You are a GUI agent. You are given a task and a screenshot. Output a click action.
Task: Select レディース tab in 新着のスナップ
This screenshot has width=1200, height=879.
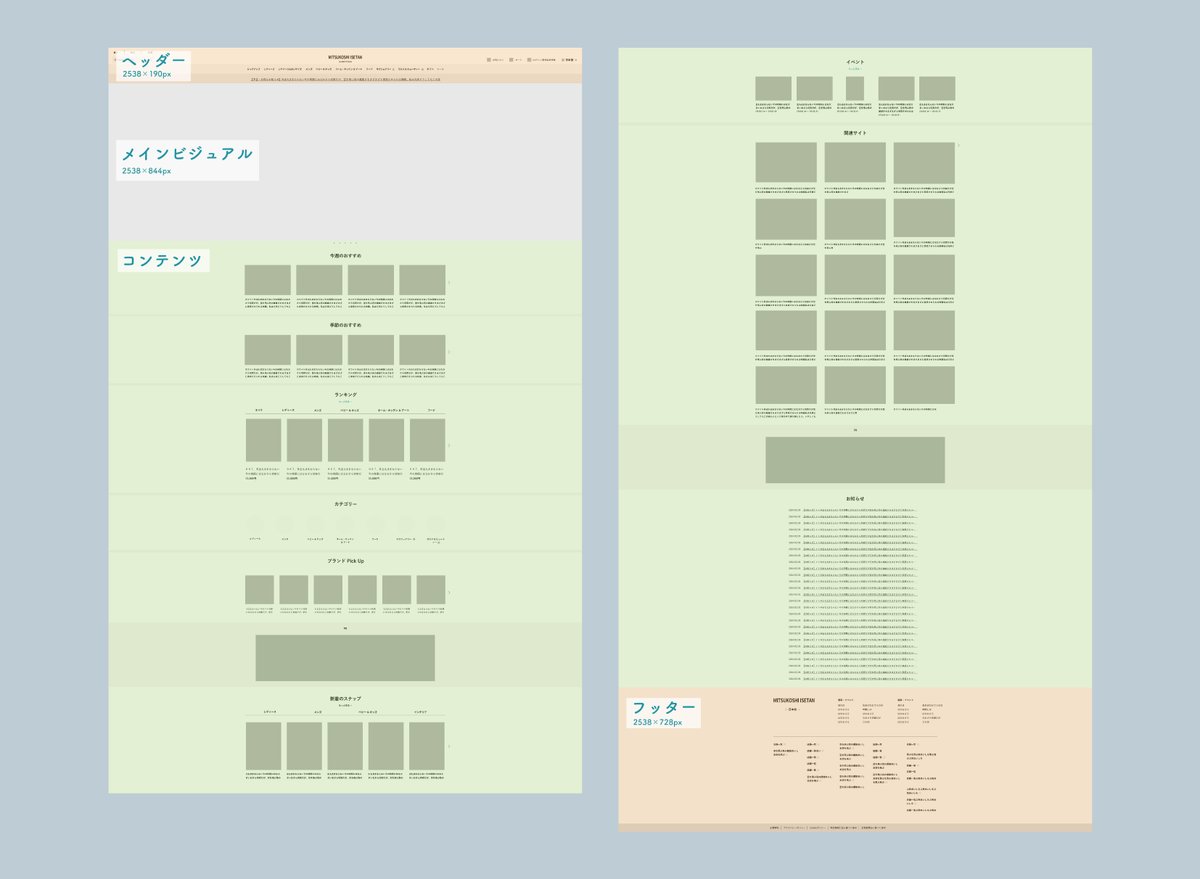pos(270,712)
